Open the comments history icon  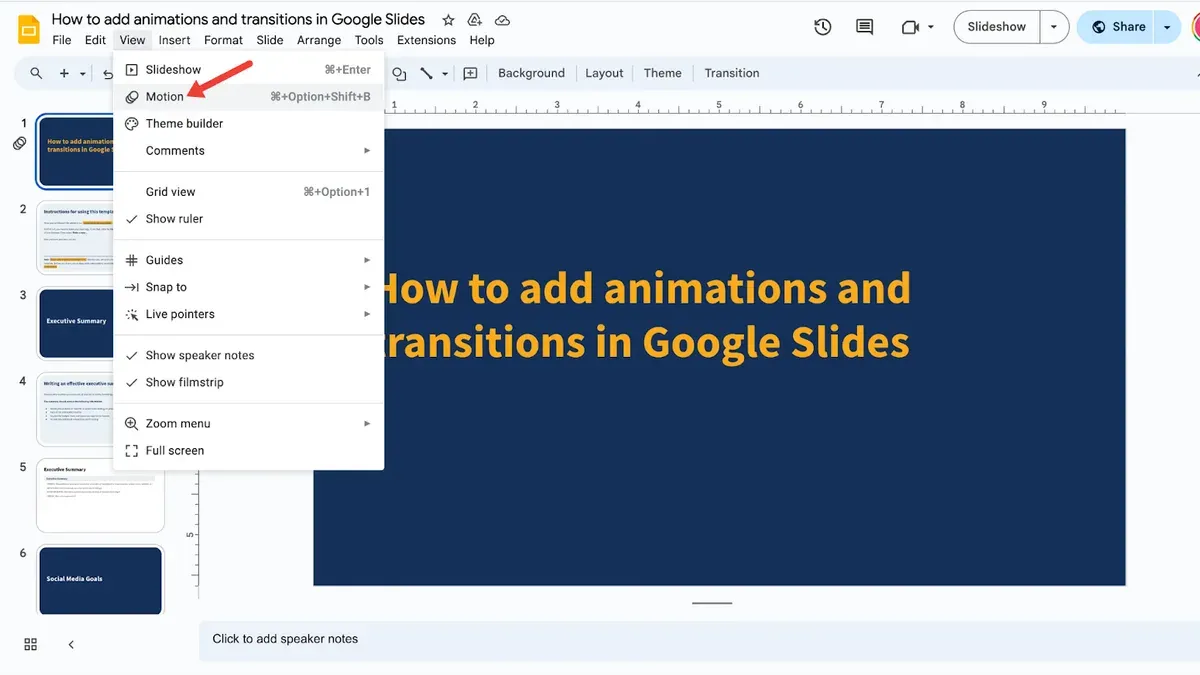[865, 27]
